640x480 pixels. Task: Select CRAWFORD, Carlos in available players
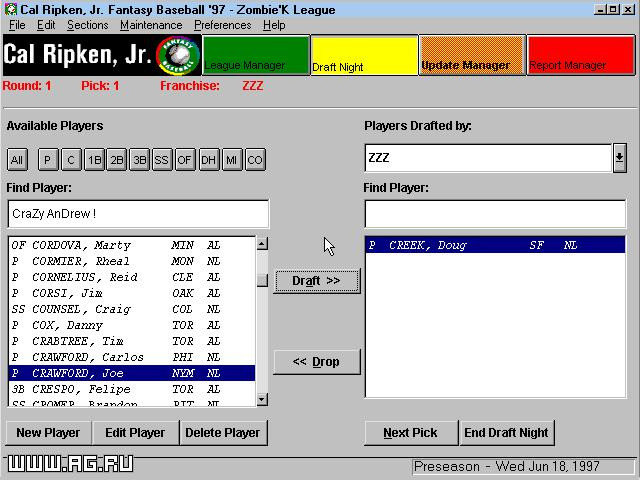click(132, 357)
